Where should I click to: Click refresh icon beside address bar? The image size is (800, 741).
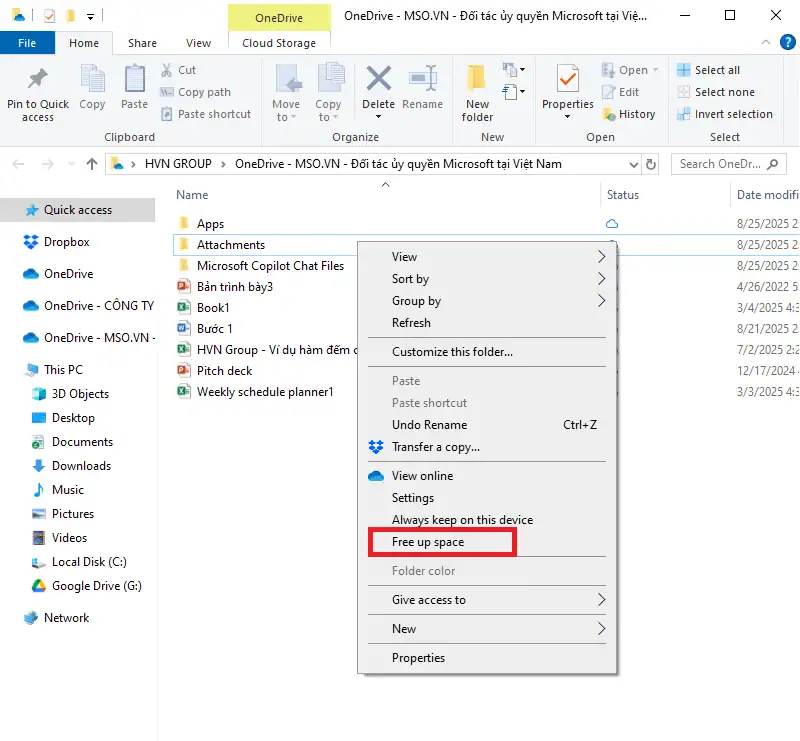pyautogui.click(x=651, y=164)
